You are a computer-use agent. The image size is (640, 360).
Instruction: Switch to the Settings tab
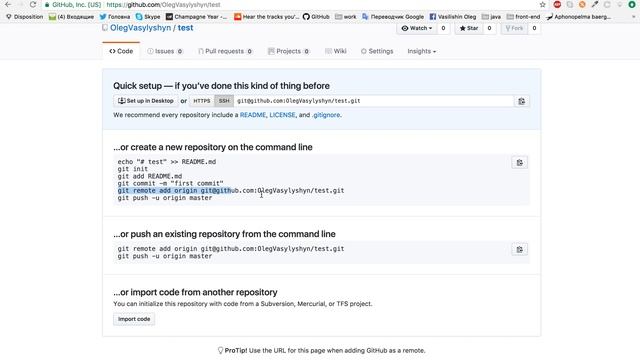[377, 51]
